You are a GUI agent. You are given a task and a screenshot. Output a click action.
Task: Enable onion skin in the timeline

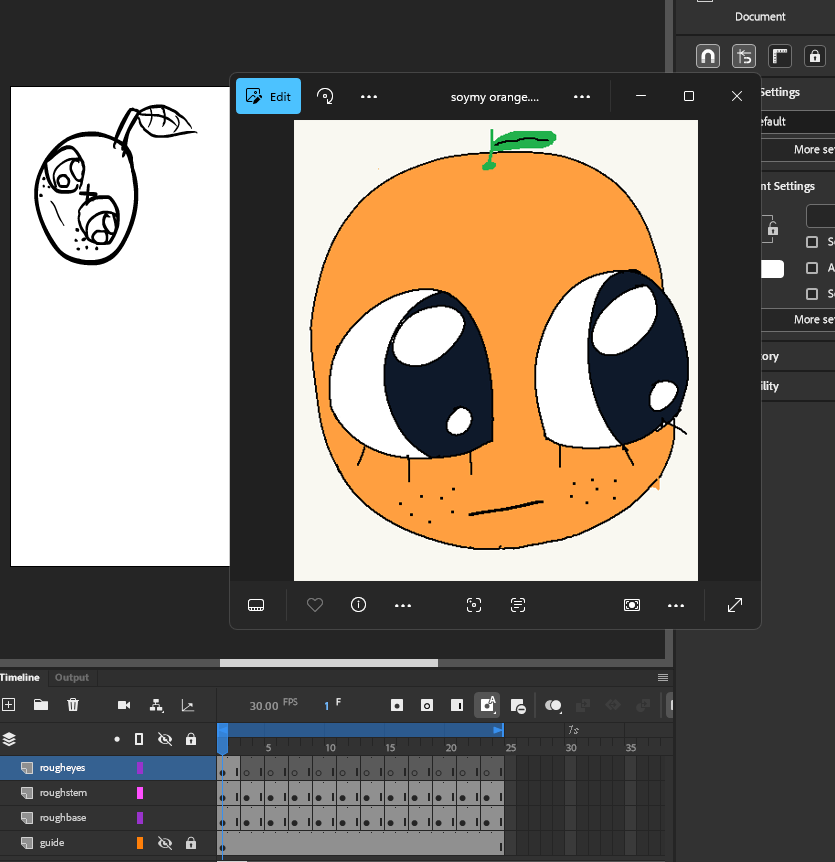click(553, 705)
